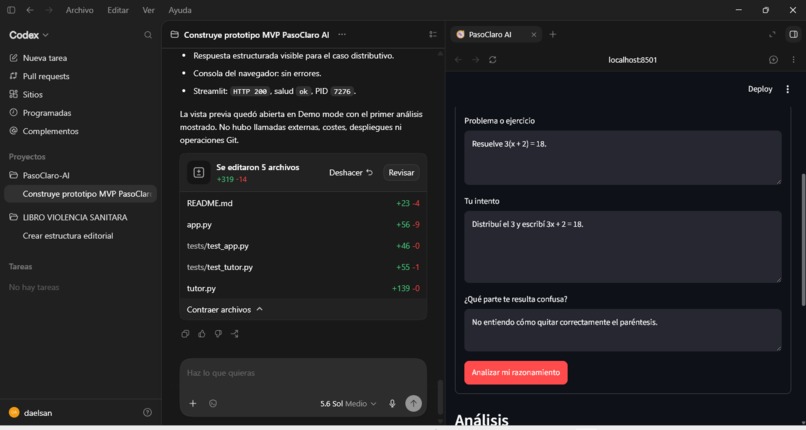Click the plus attach icon in prompt box
The height and width of the screenshot is (430, 806).
[193, 403]
